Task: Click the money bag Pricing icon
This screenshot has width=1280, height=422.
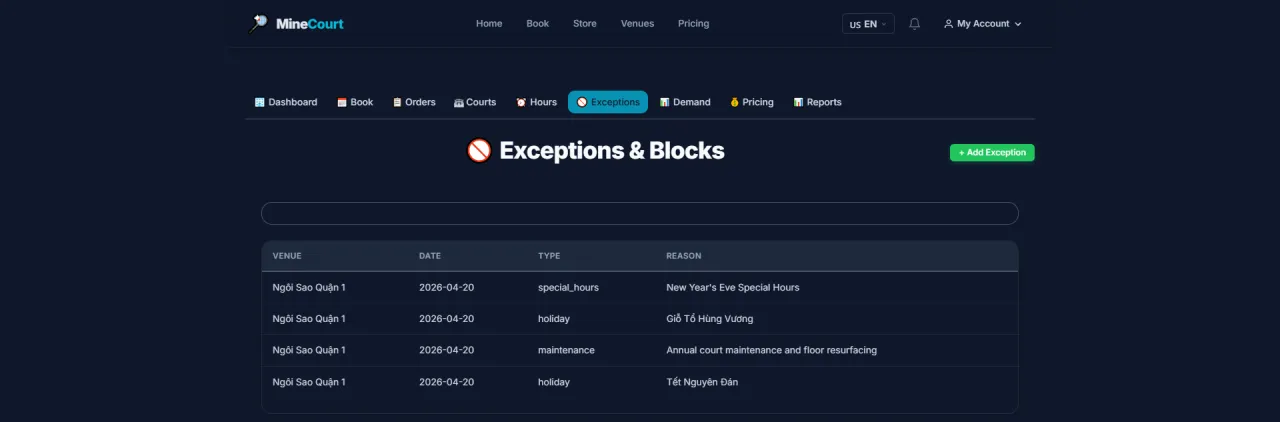Action: click(x=734, y=102)
